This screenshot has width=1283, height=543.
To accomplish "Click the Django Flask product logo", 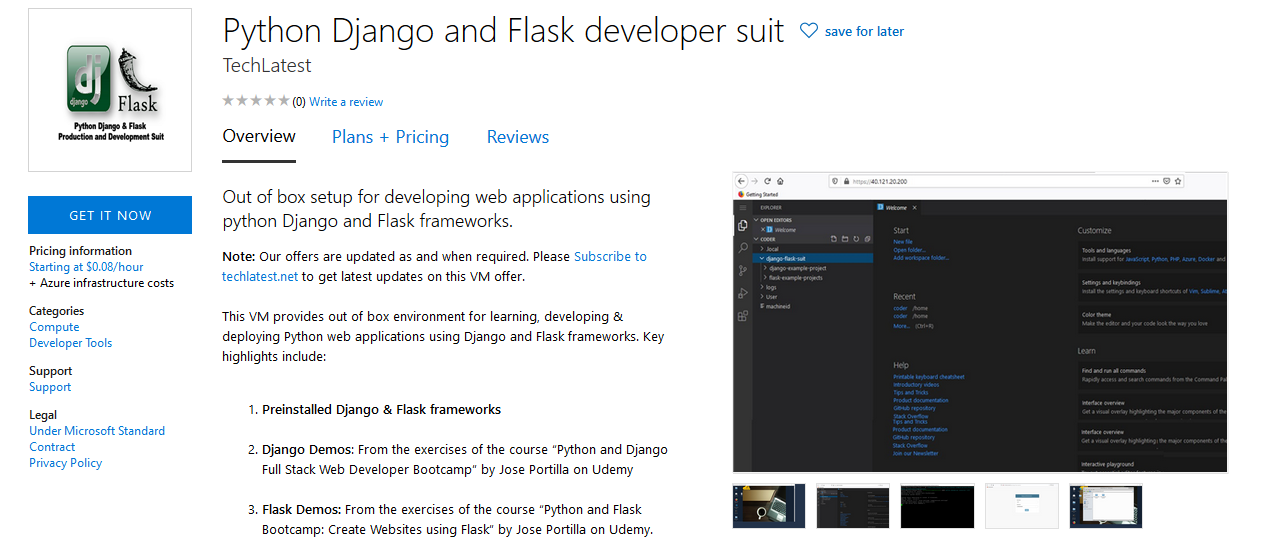I will pyautogui.click(x=110, y=90).
